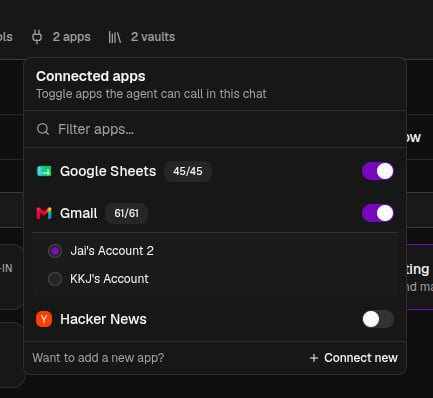
Task: Click the Gmail app label
Action: [x=79, y=213]
